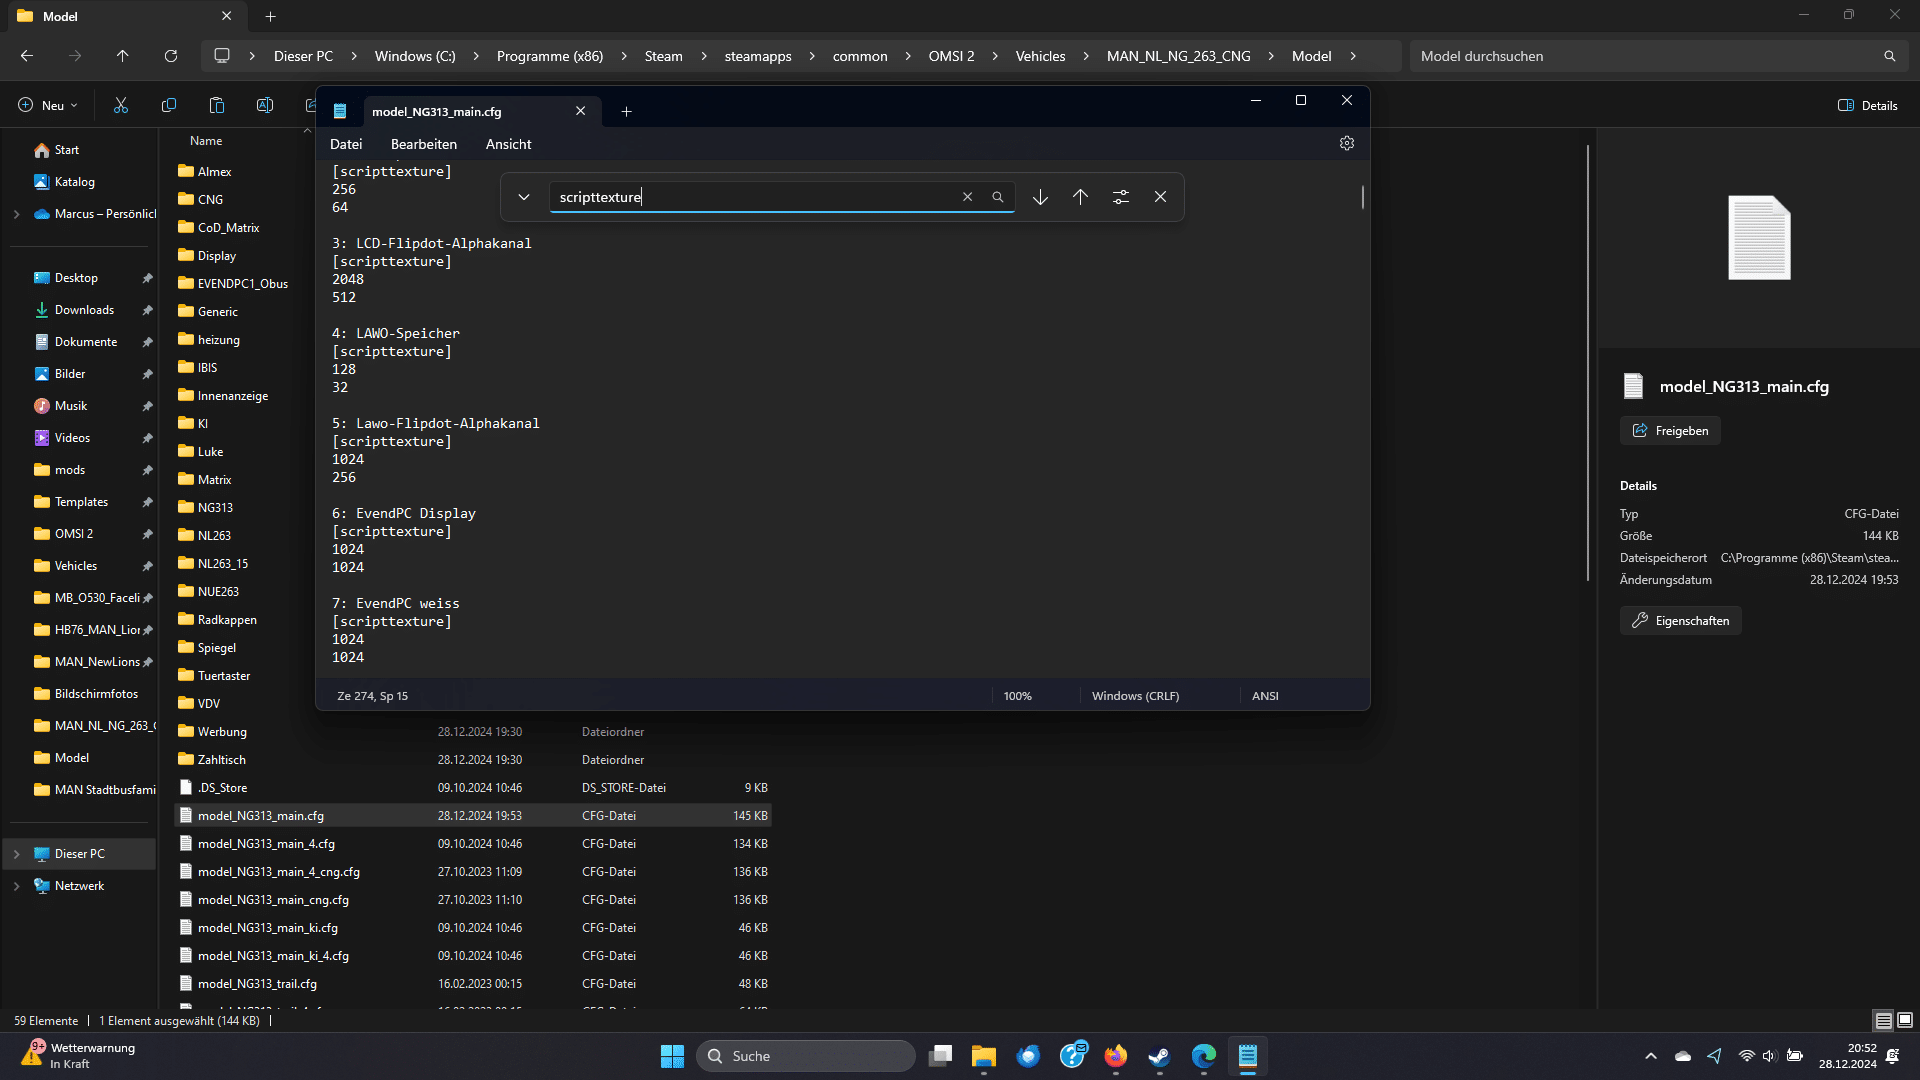Open search options sliders icon
The height and width of the screenshot is (1080, 1920).
click(1120, 197)
